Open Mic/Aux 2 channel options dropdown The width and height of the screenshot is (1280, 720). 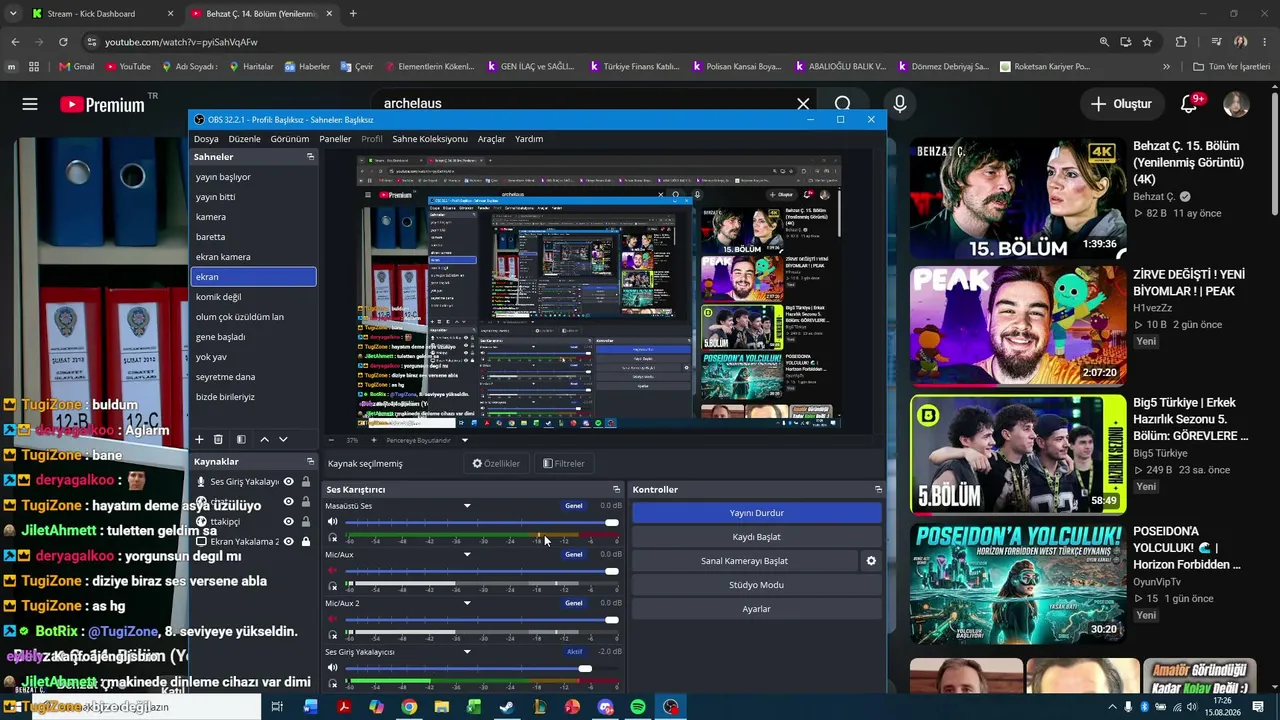(x=467, y=604)
